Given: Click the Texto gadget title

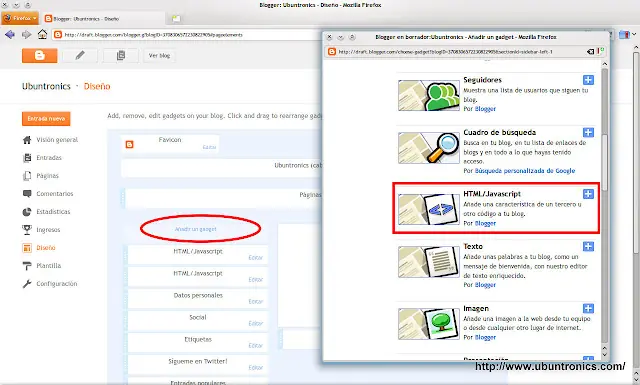Looking at the screenshot, I should [473, 247].
